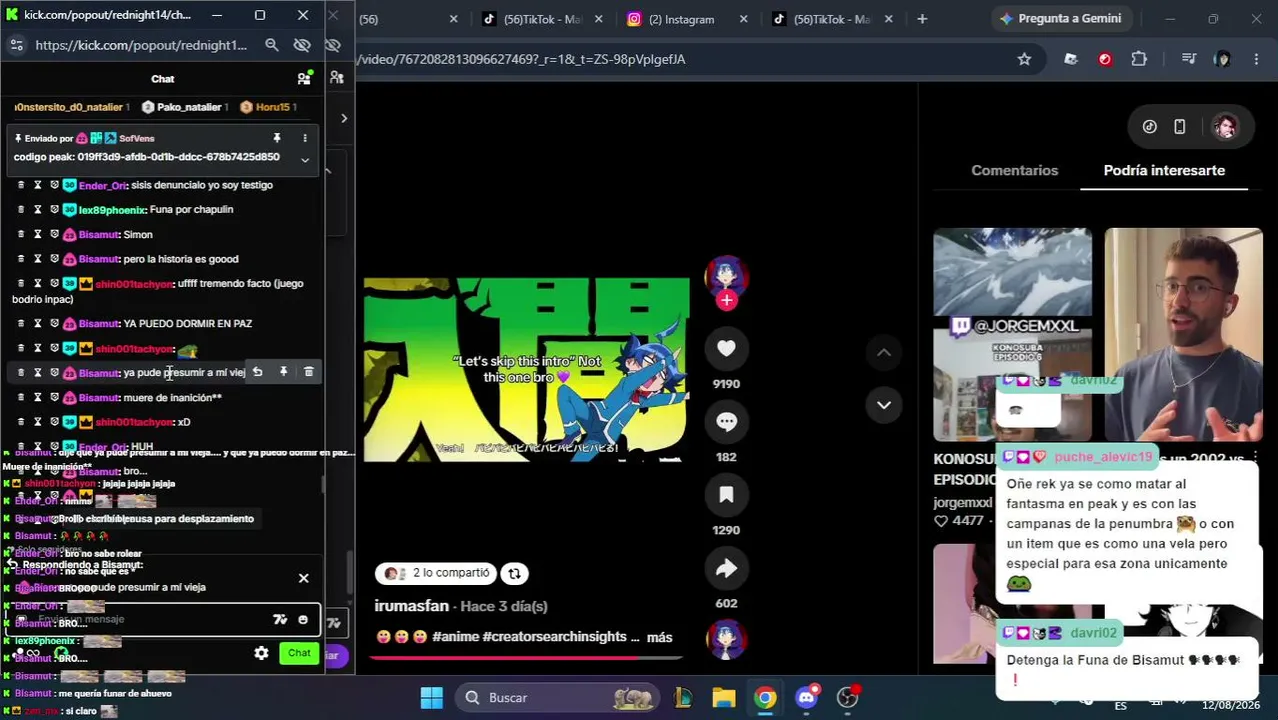Open Discord from taskbar
Image resolution: width=1278 pixels, height=720 pixels.
tap(807, 698)
